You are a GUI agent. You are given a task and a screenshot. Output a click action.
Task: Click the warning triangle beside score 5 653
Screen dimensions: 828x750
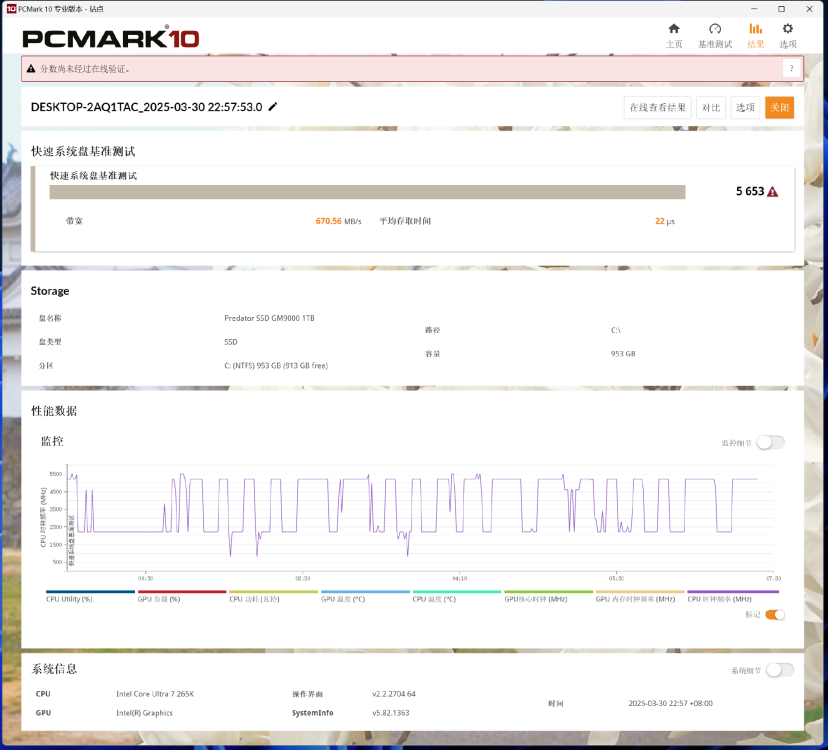(773, 192)
